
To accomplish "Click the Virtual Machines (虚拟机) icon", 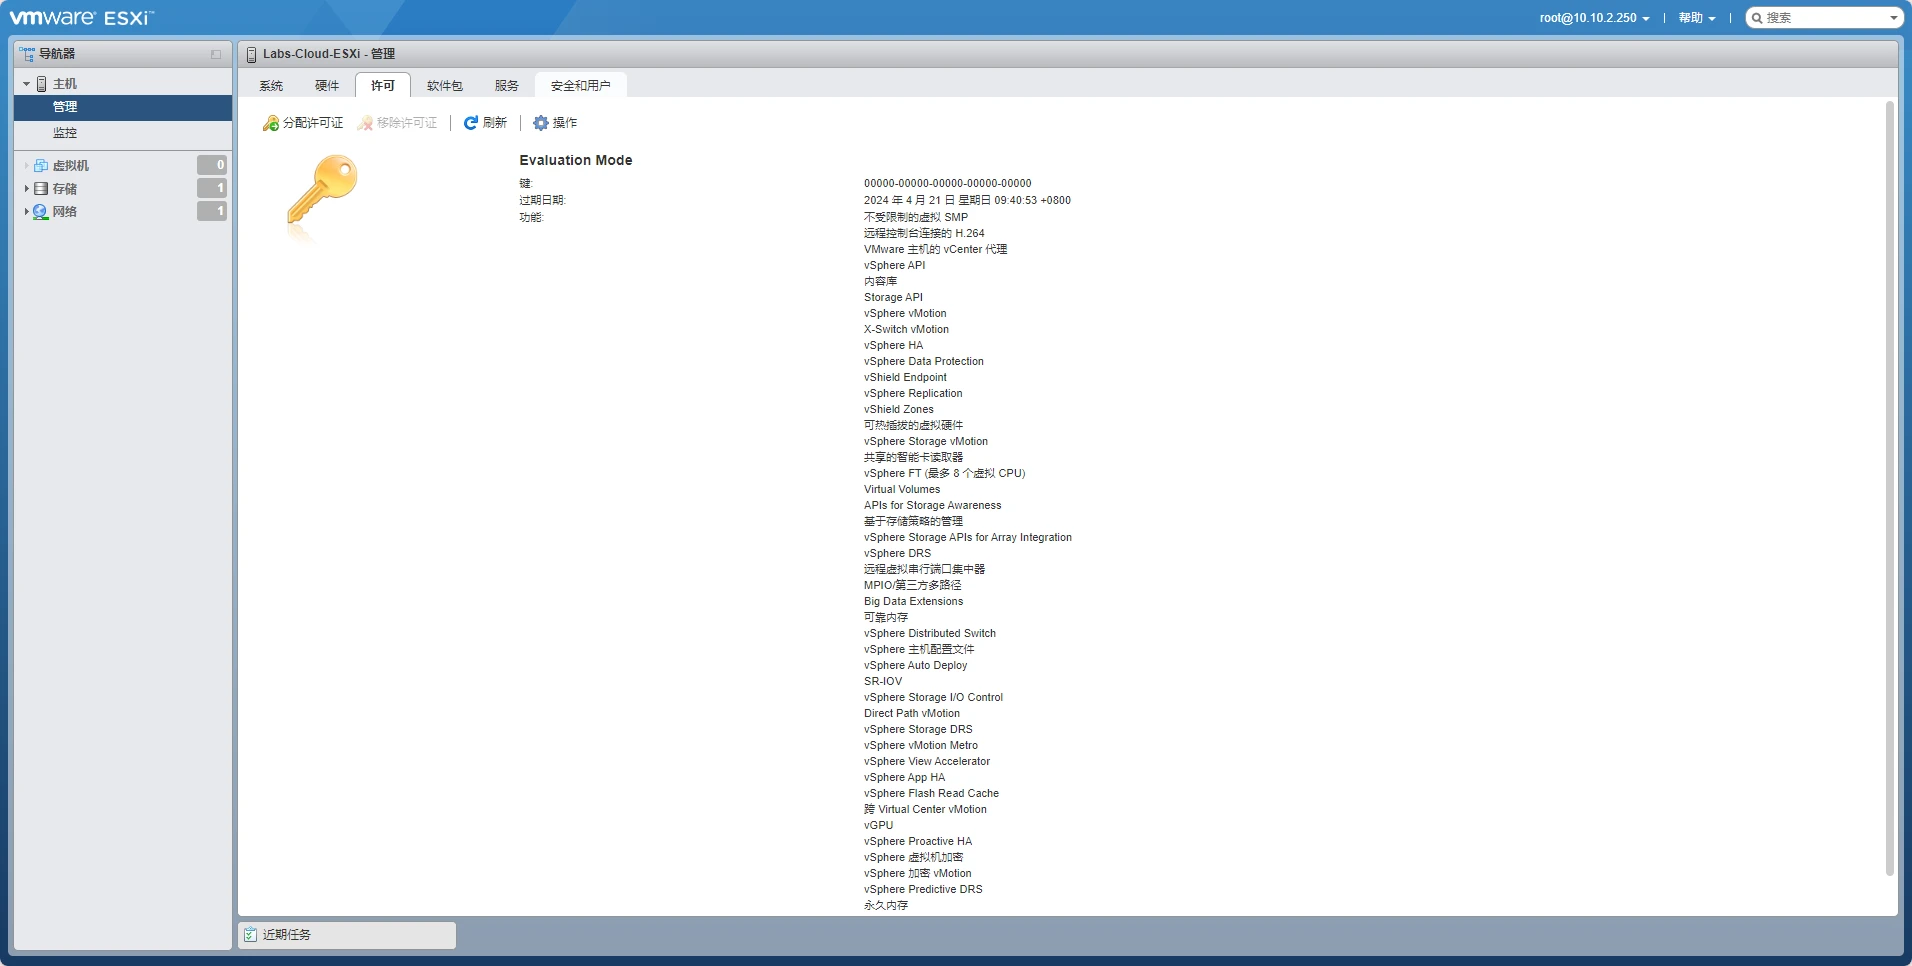I will [x=41, y=166].
